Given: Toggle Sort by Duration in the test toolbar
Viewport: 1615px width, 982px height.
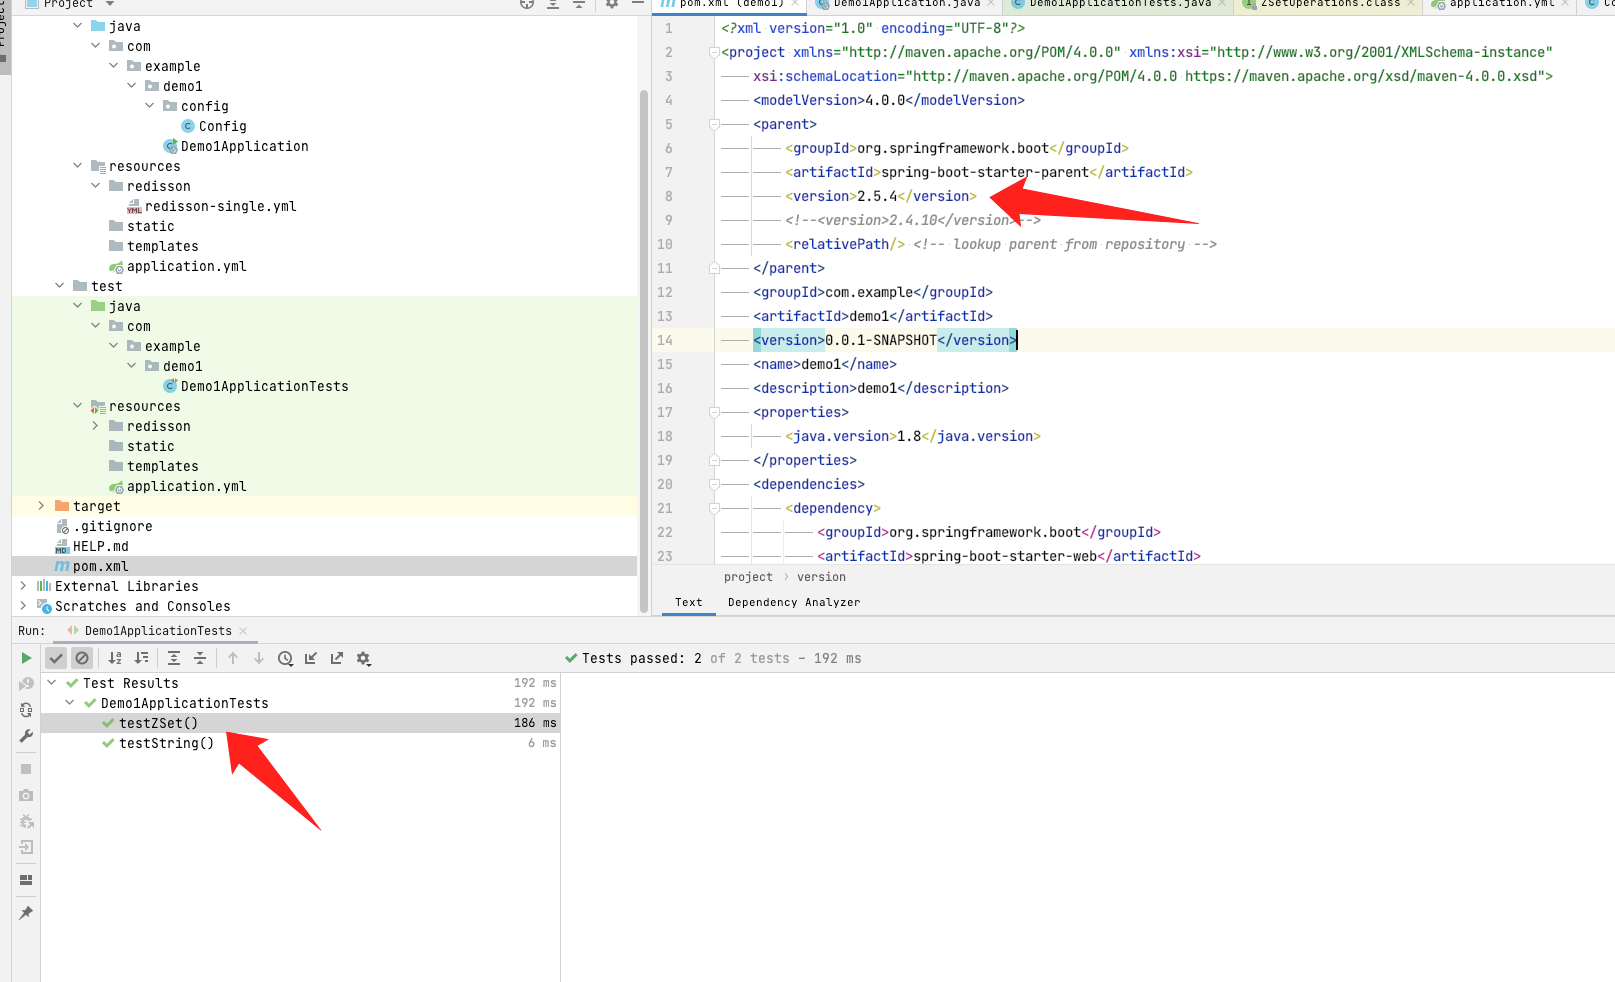Looking at the screenshot, I should [x=141, y=658].
